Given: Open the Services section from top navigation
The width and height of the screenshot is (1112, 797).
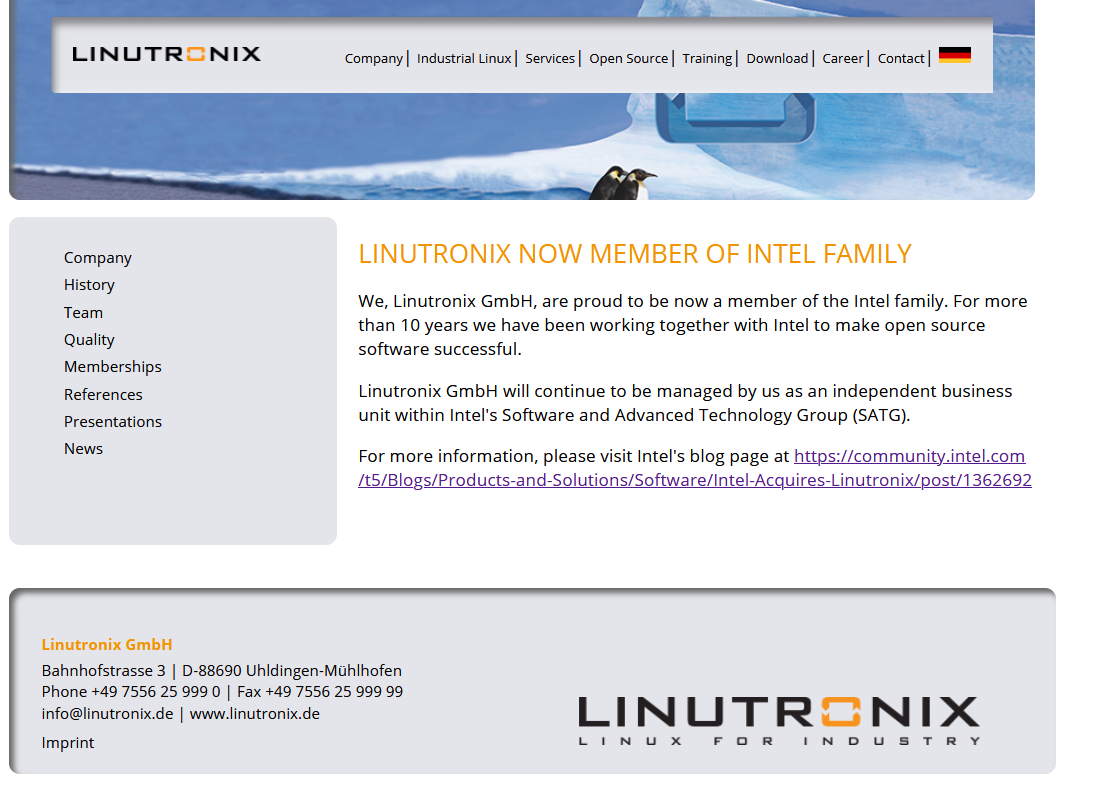Looking at the screenshot, I should [550, 58].
